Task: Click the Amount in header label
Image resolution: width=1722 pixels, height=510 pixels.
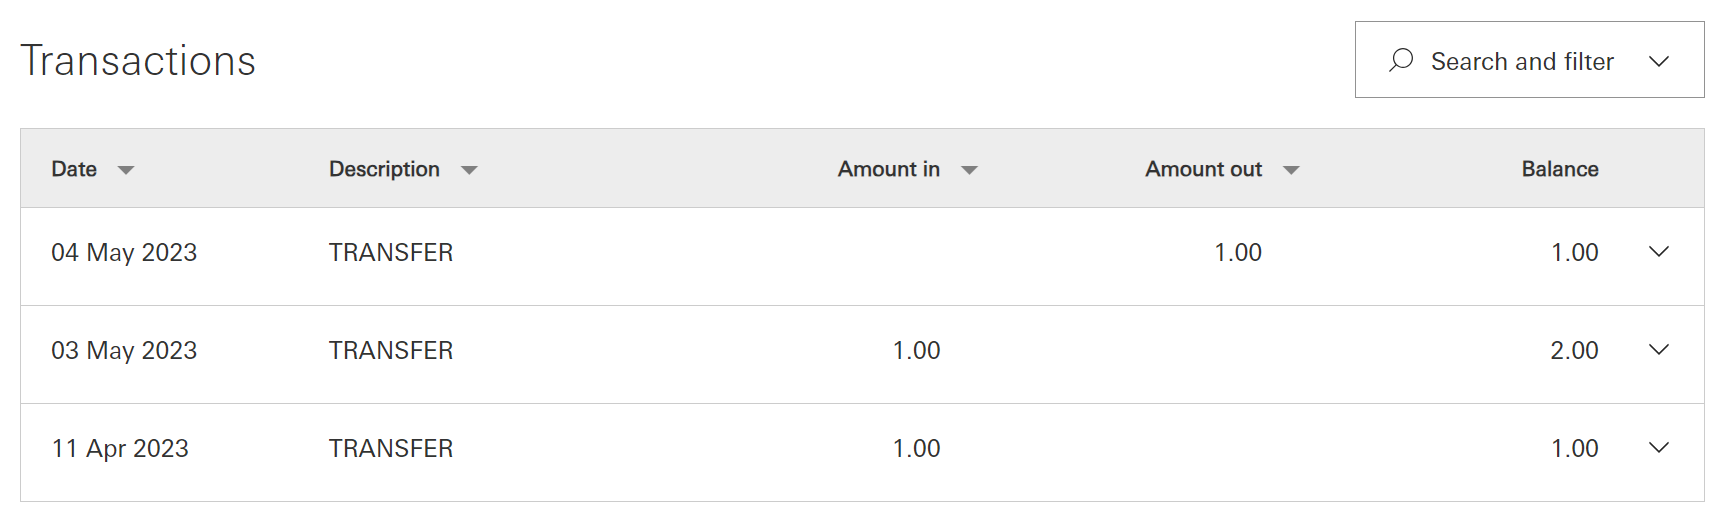Action: coord(888,169)
